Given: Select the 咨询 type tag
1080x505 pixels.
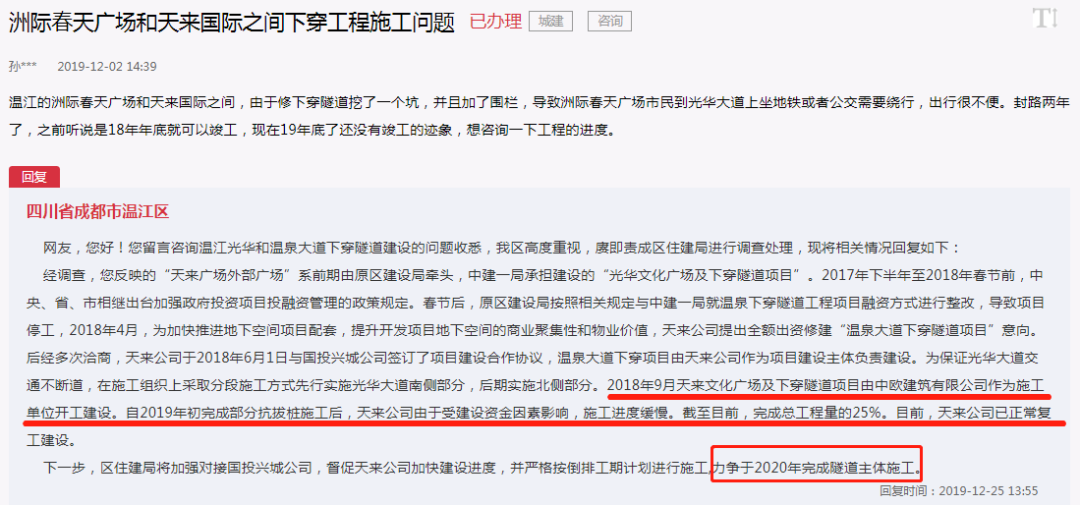Looking at the screenshot, I should click(610, 21).
